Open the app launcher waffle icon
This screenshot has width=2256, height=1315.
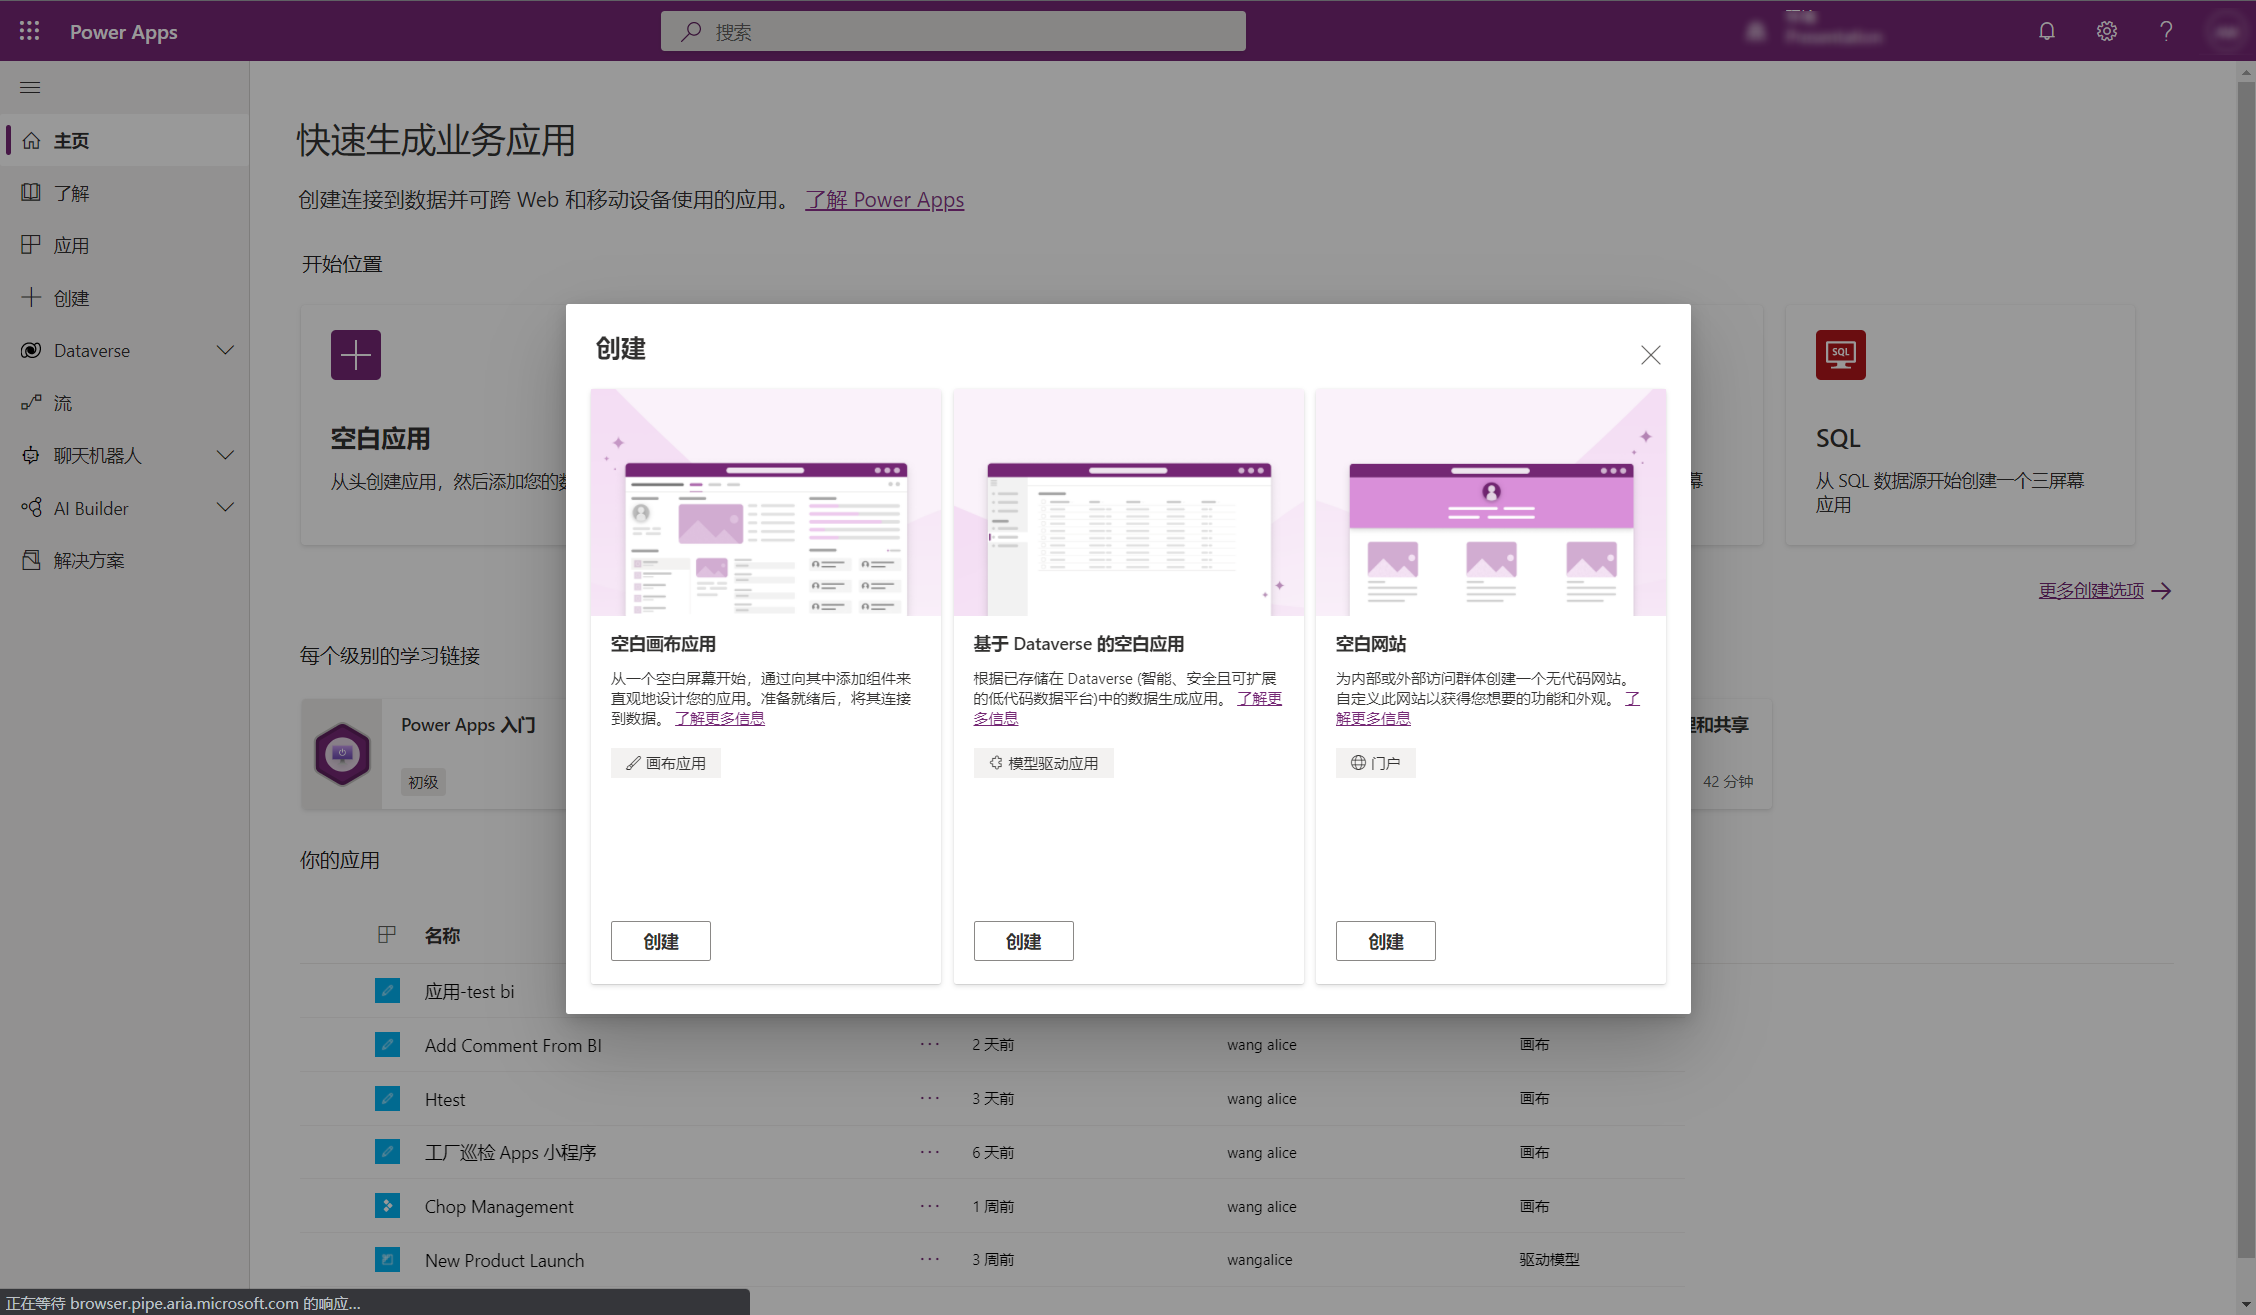point(29,31)
